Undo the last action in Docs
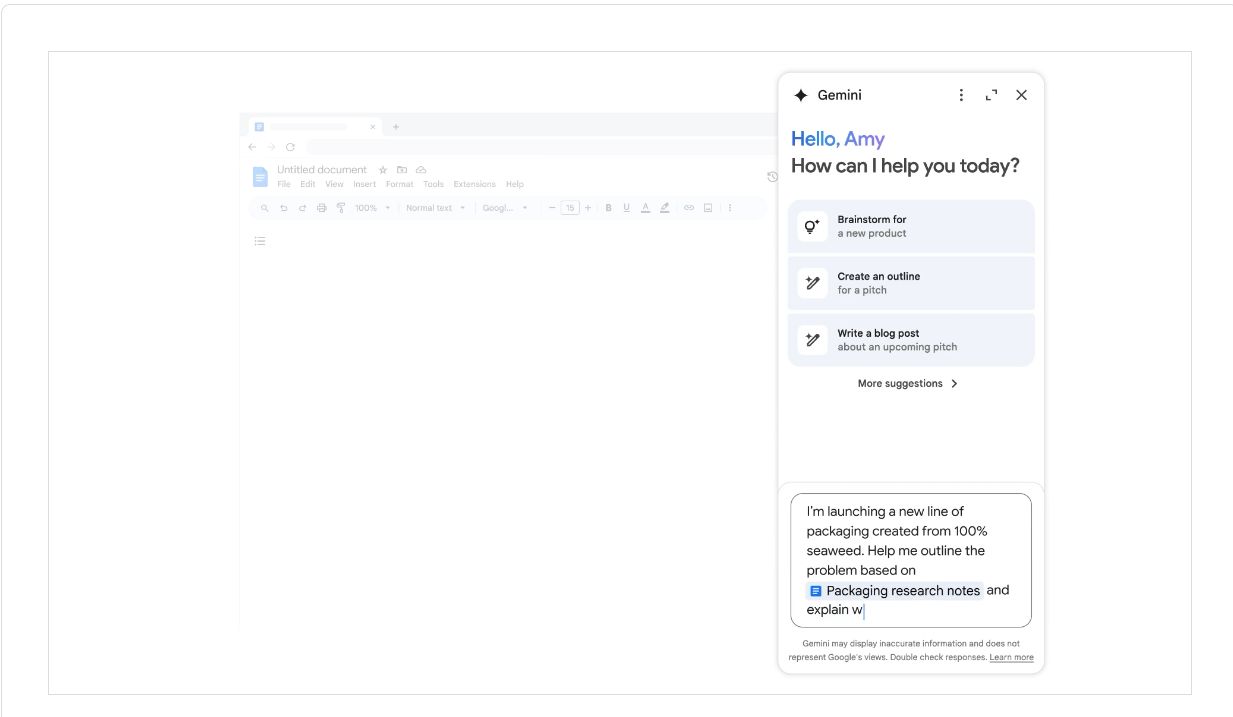 [x=284, y=208]
